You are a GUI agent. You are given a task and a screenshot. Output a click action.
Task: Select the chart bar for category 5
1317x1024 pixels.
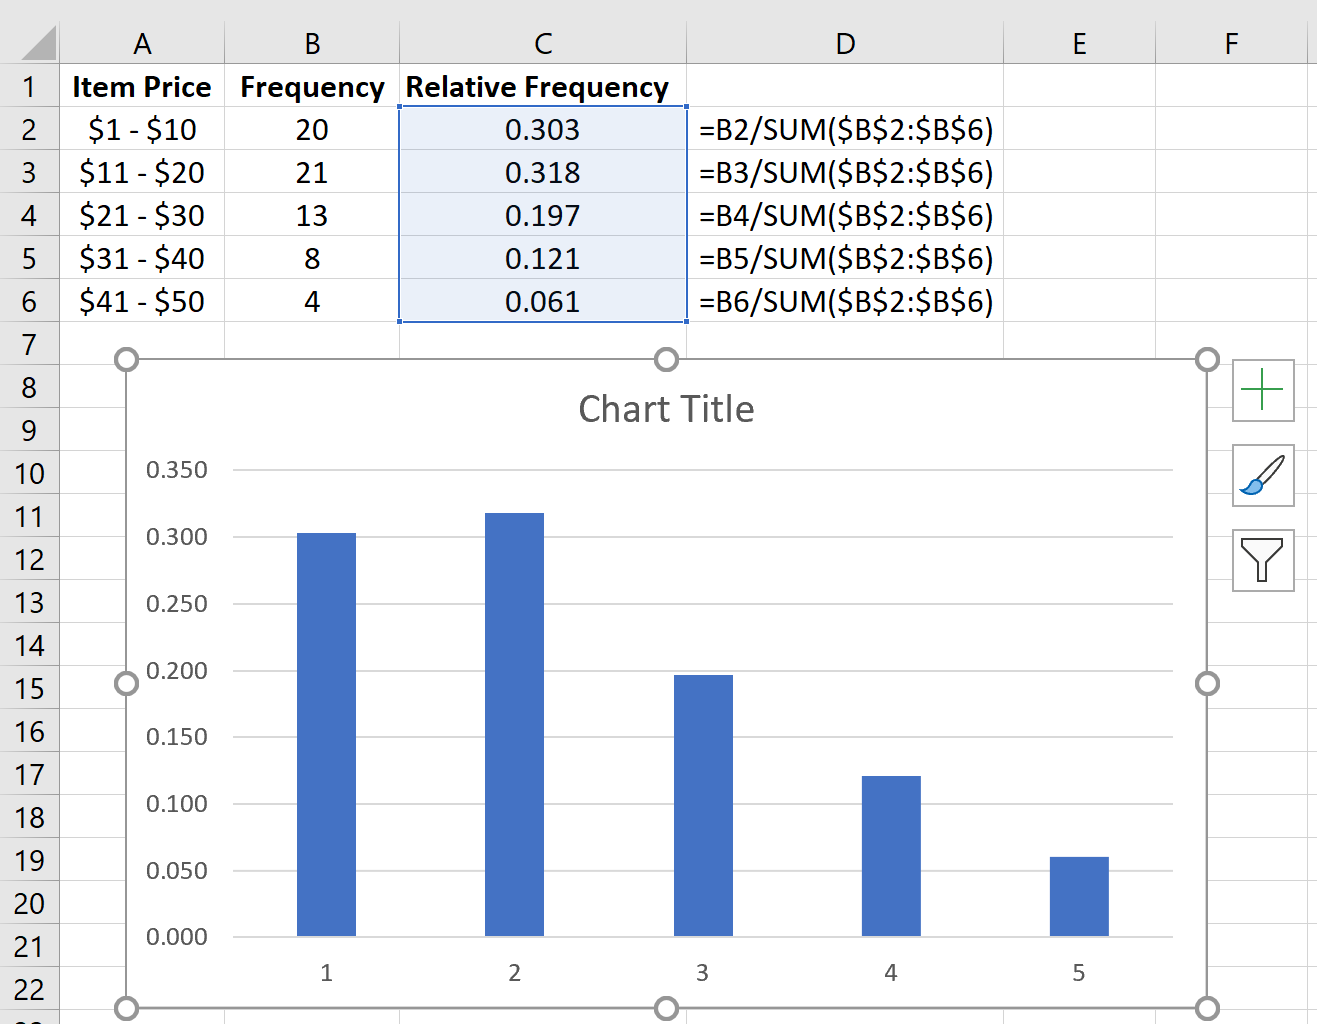[1079, 897]
